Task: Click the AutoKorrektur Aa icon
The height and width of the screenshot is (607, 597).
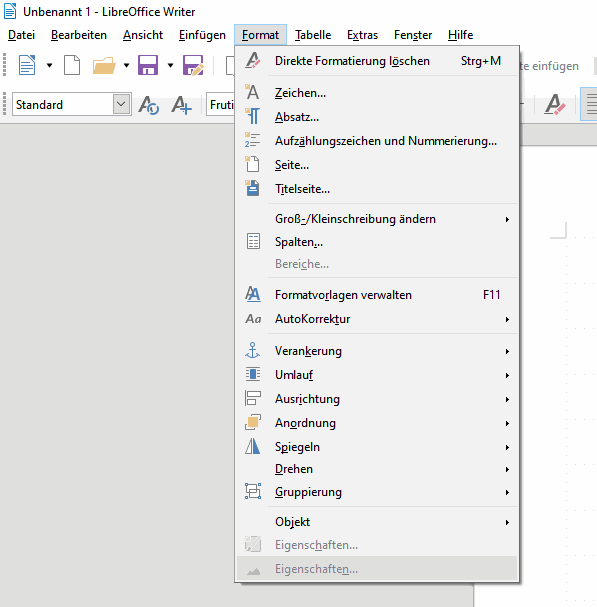Action: (253, 319)
